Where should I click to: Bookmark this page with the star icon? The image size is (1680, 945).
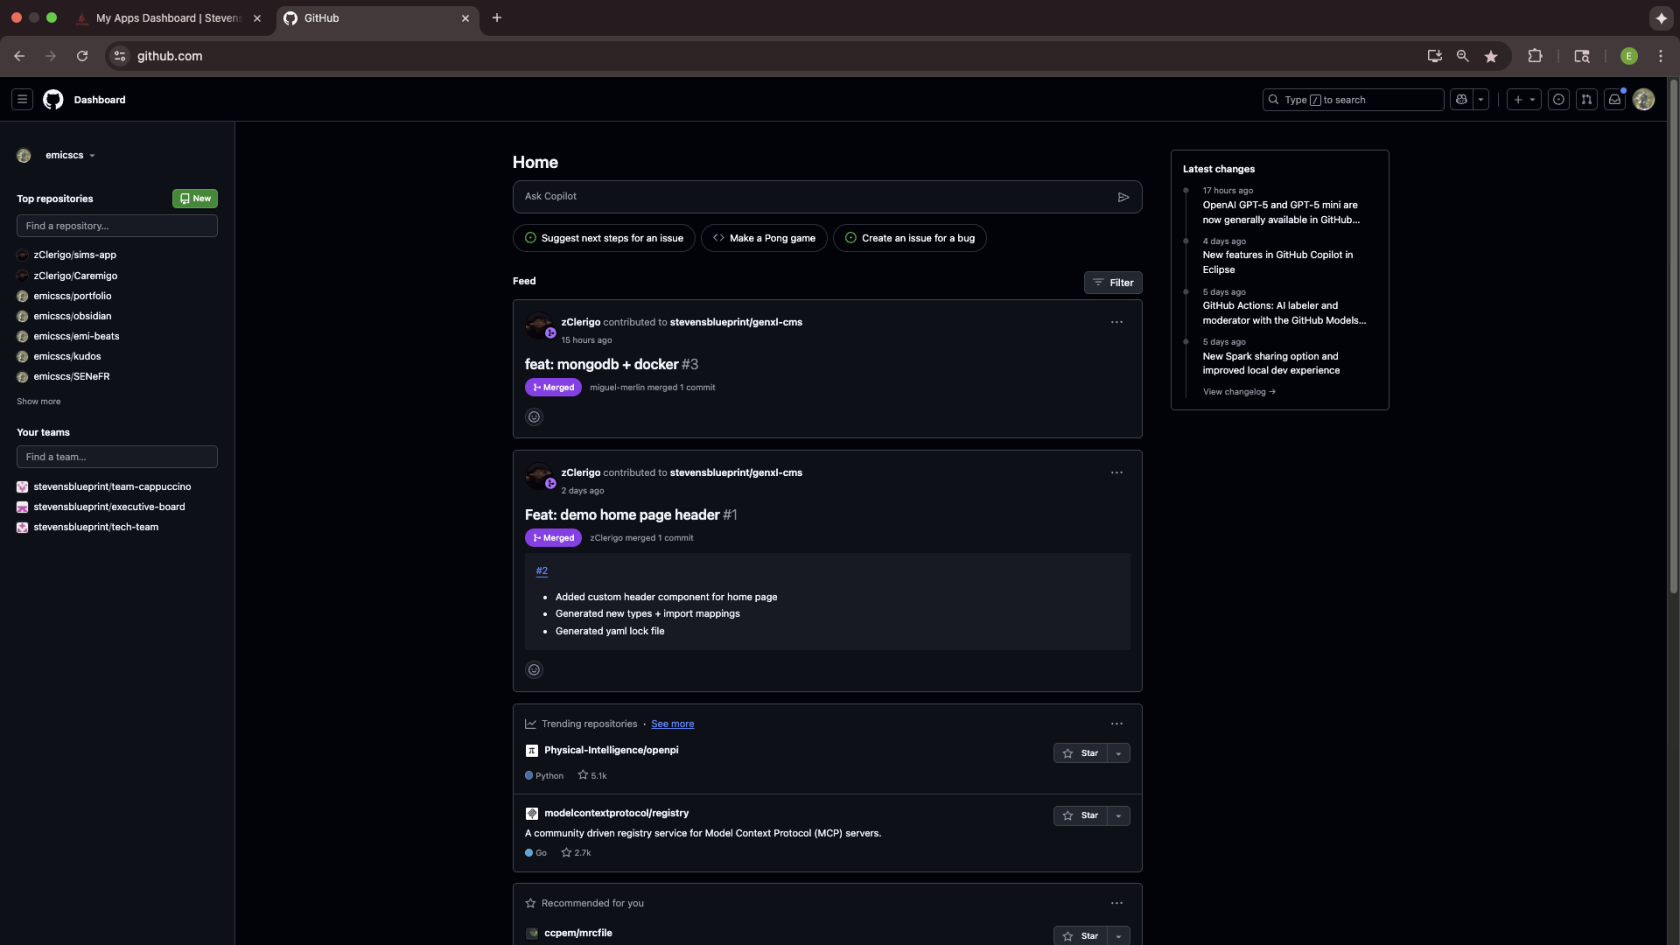pos(1491,56)
